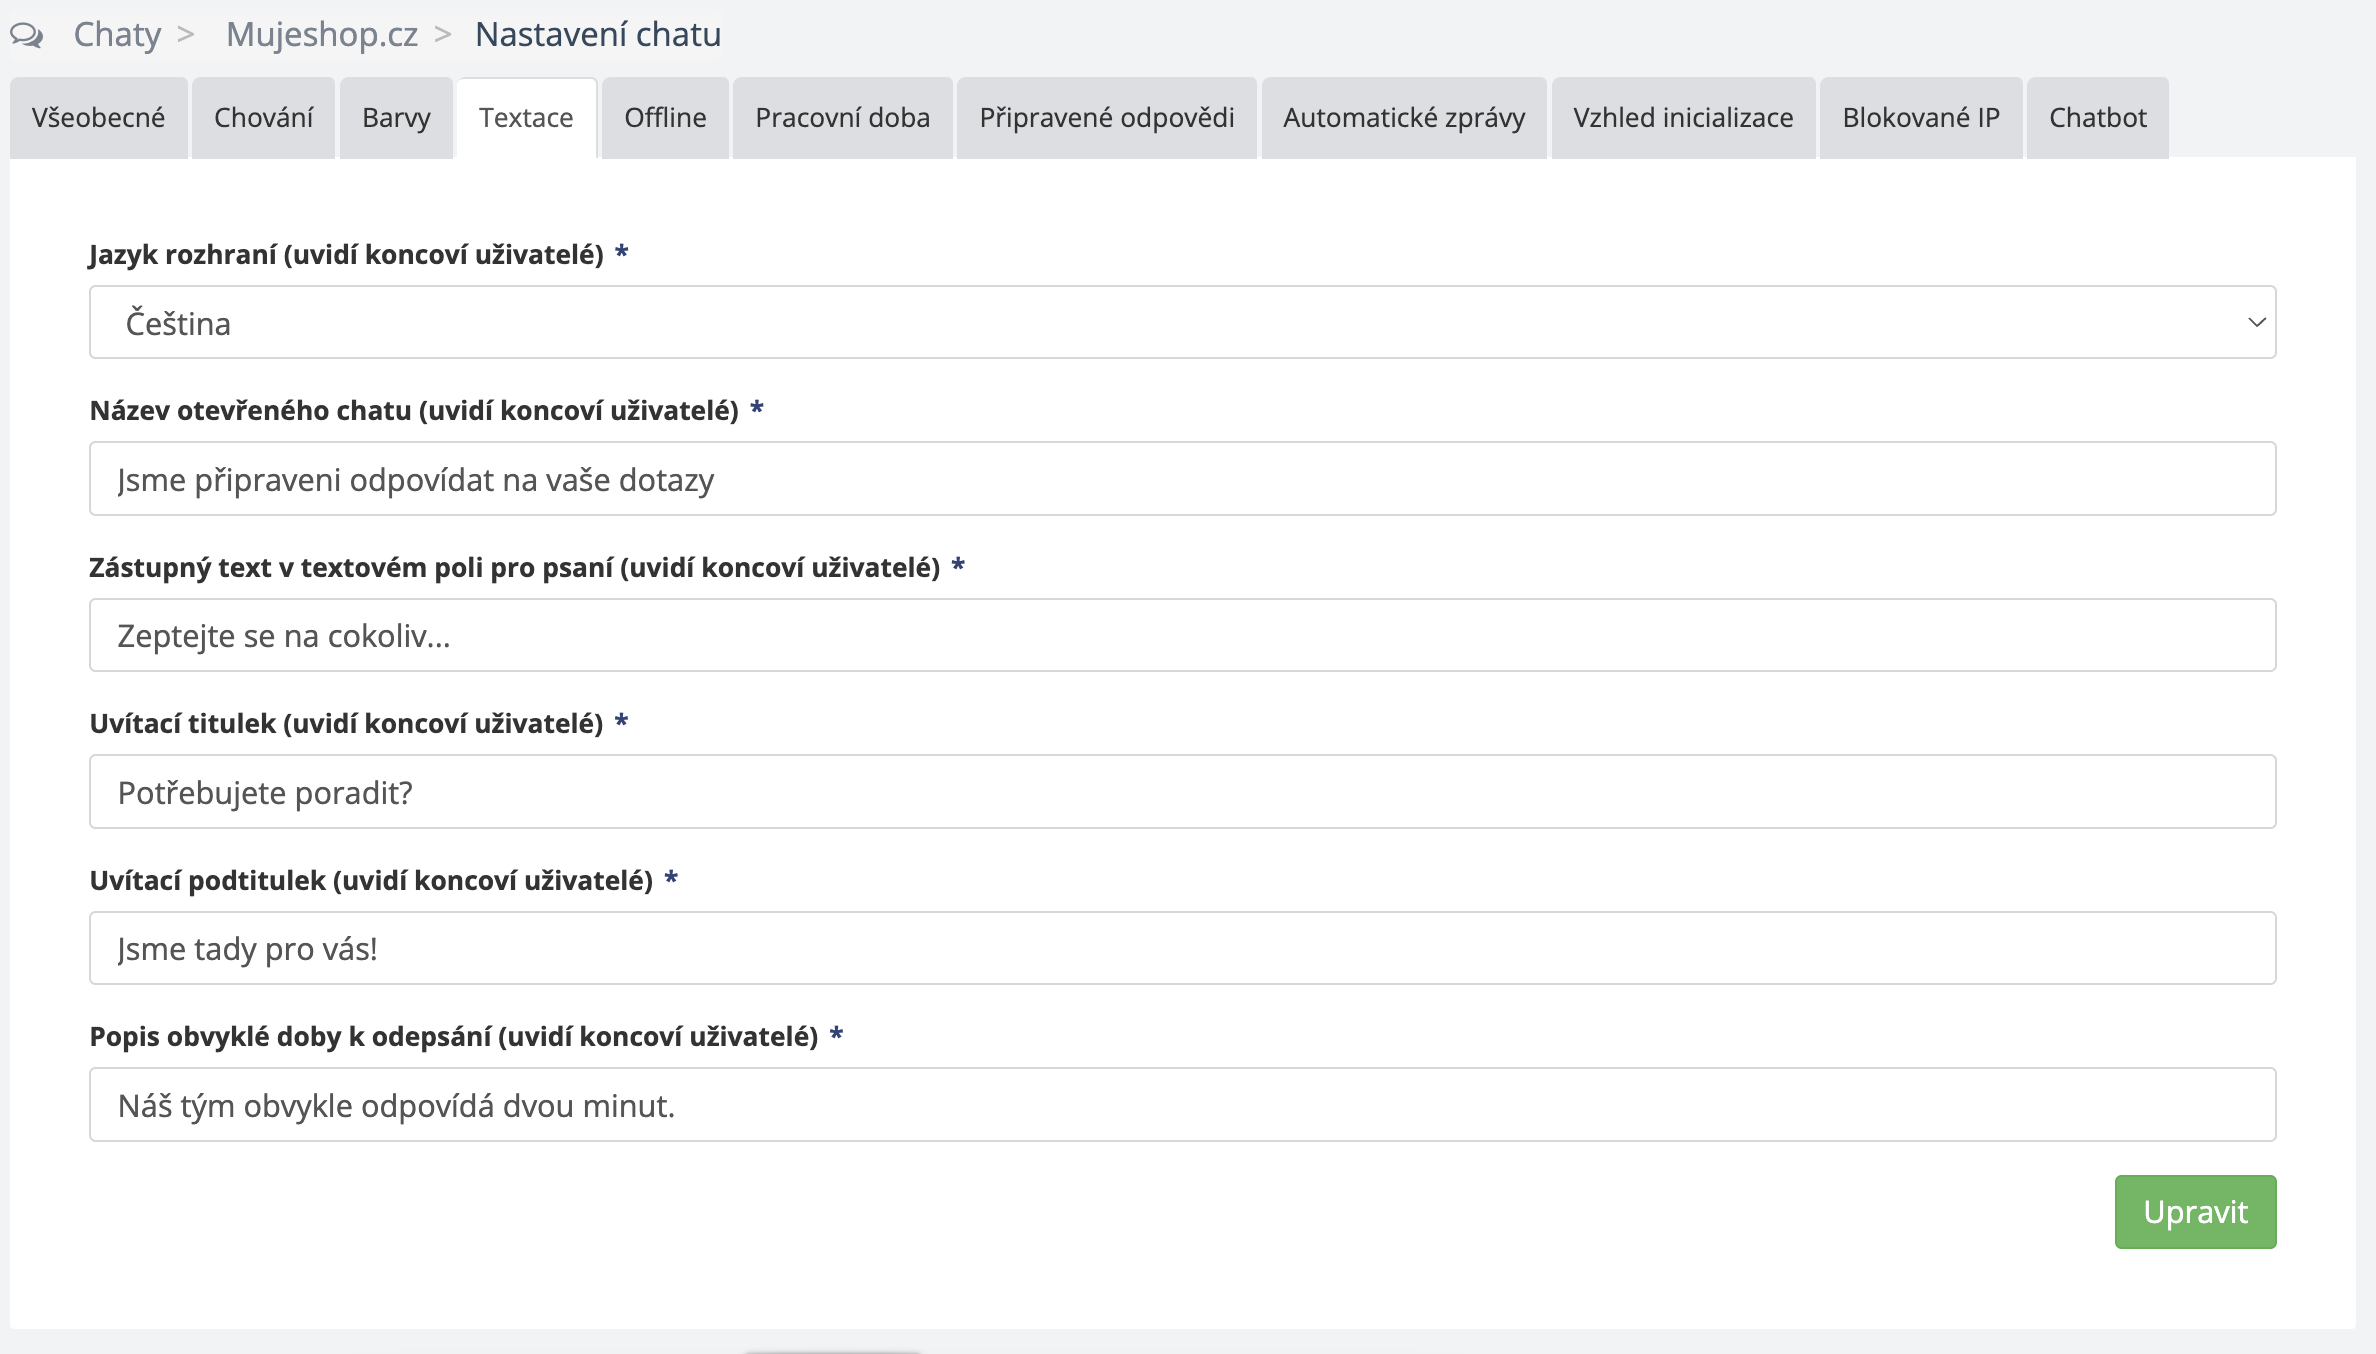Screen dimensions: 2376x1354
Task: Open the Automatické zprávy tab
Action: tap(1403, 118)
